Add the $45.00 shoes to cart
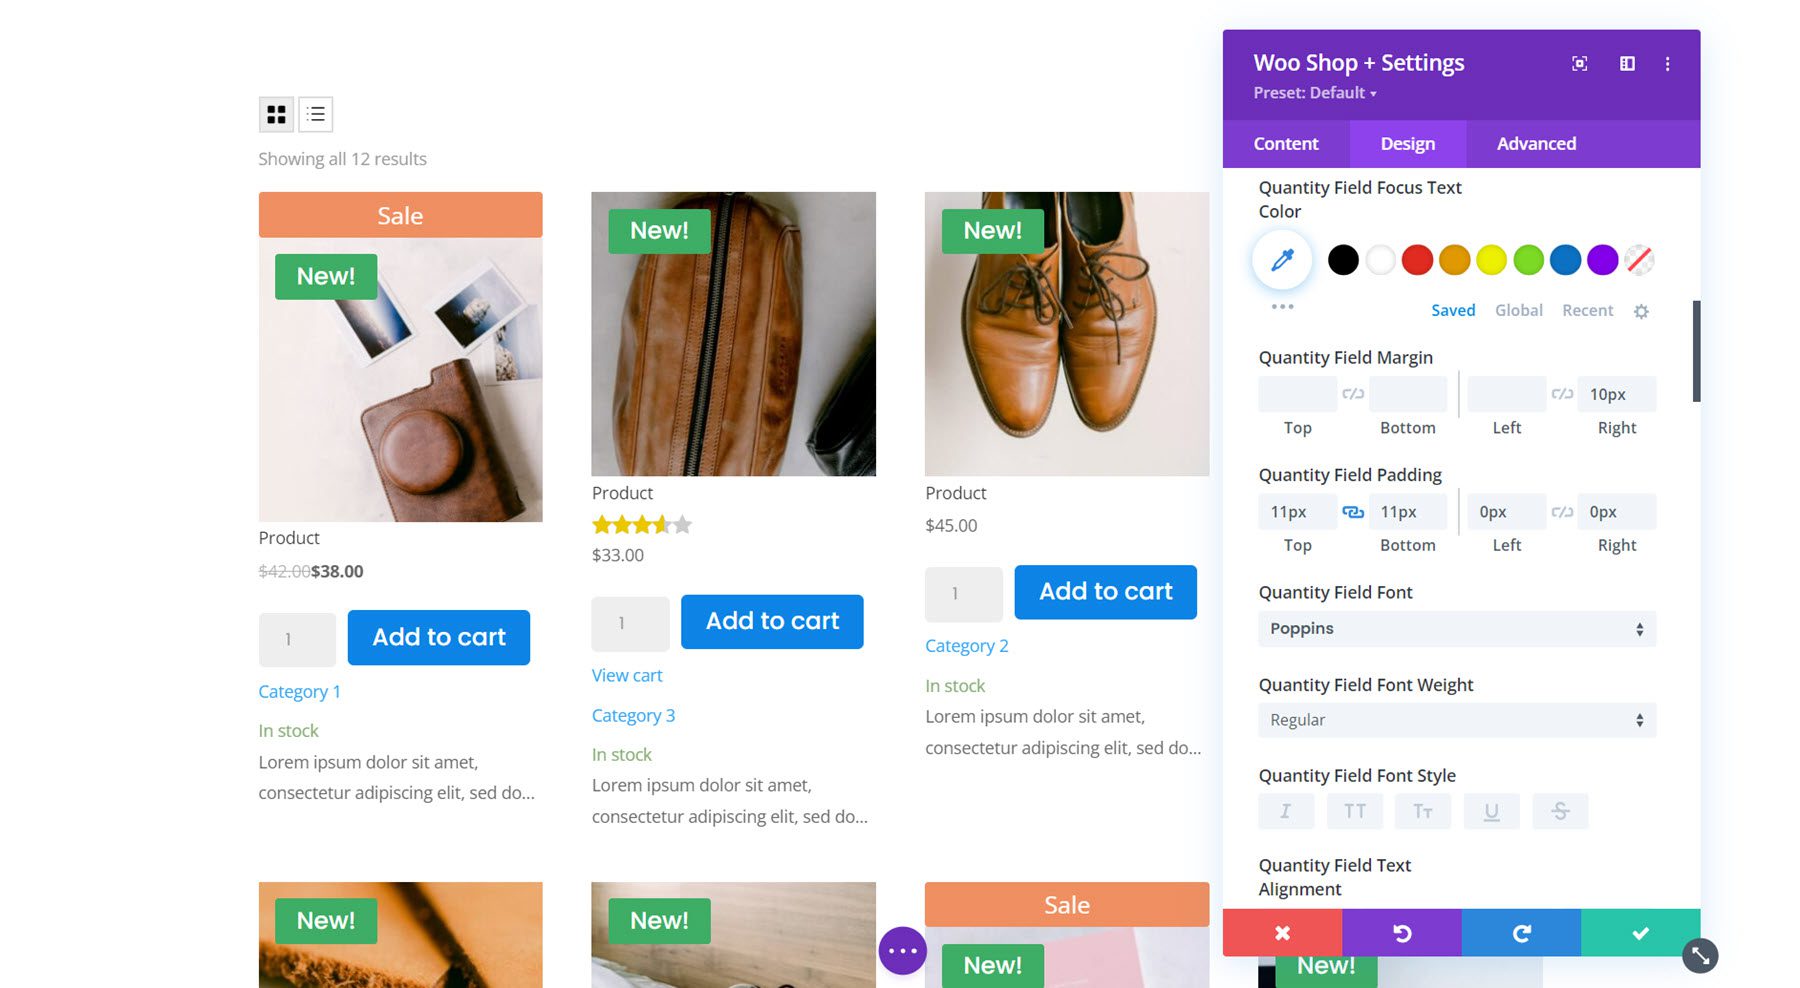This screenshot has height=988, width=1800. pos(1105,591)
